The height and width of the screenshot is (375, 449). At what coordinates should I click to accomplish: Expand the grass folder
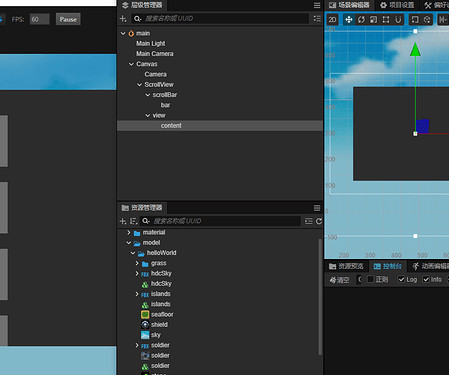[137, 263]
